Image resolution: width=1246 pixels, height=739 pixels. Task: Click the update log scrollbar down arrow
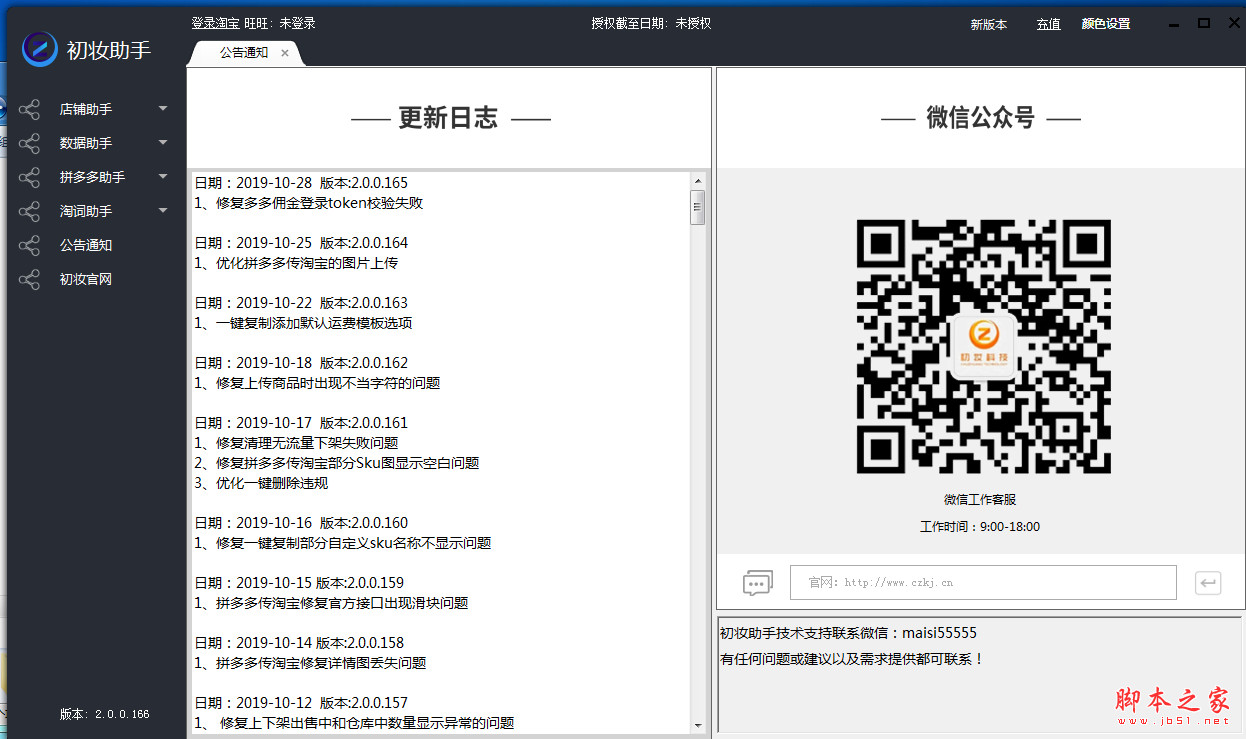(698, 725)
